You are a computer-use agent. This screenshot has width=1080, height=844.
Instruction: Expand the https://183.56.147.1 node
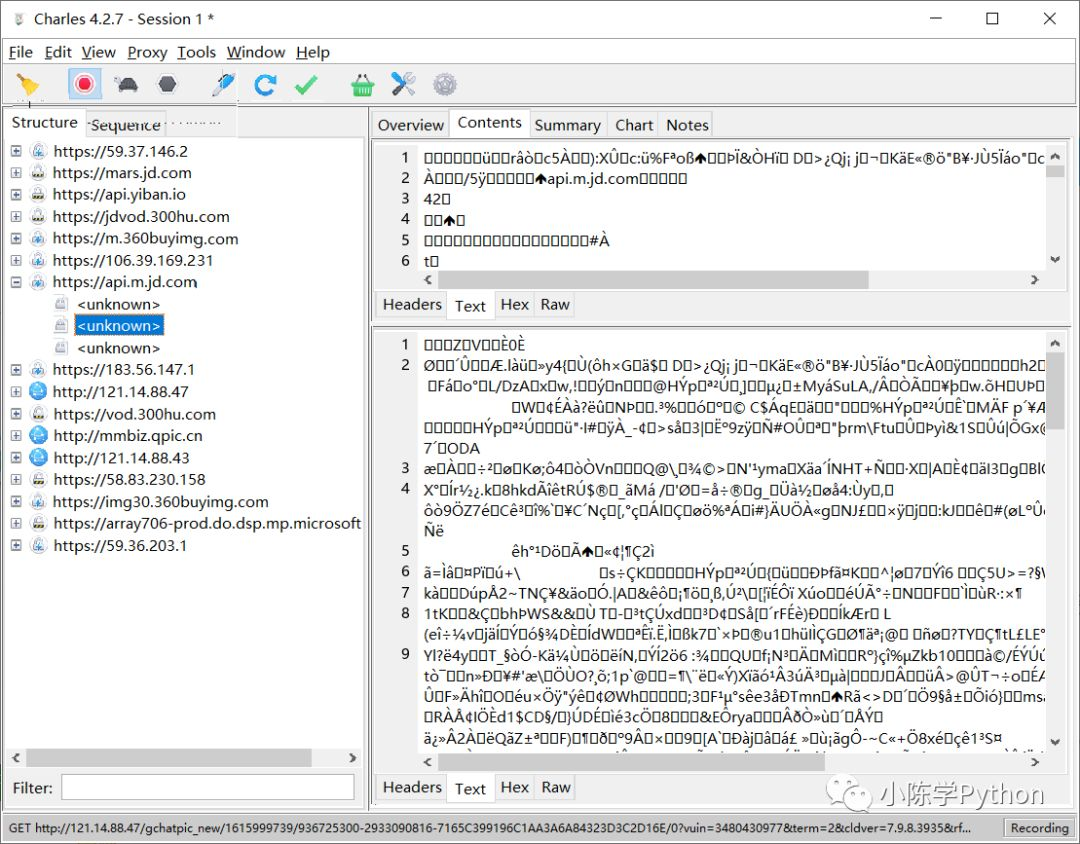pos(16,369)
